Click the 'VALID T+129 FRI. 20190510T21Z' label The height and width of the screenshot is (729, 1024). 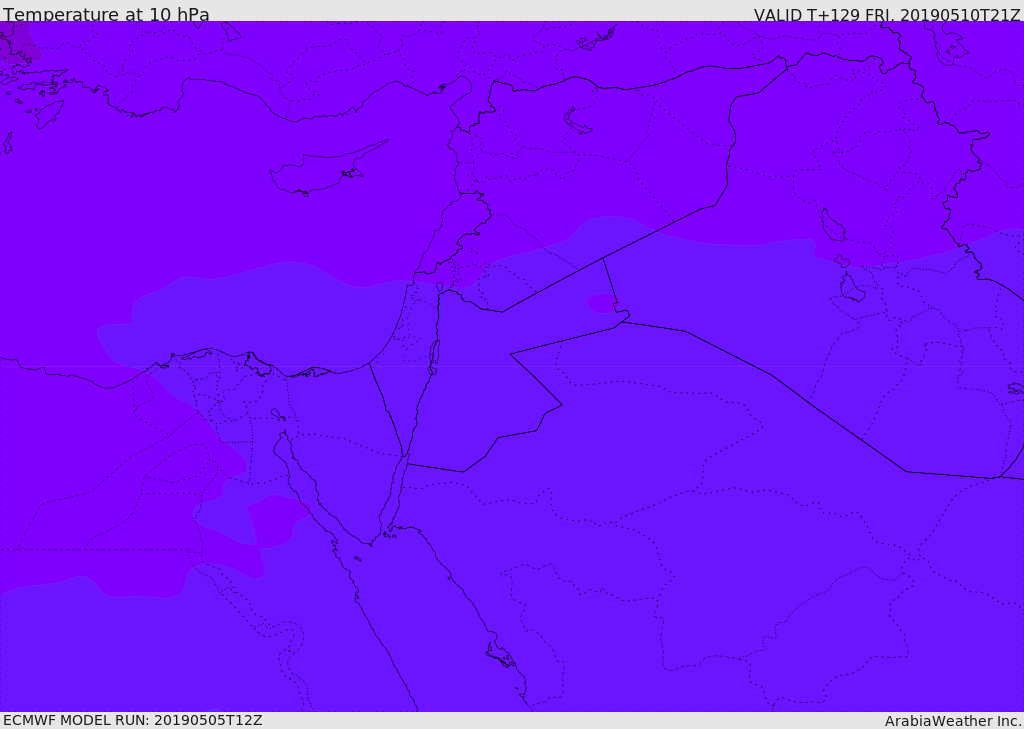887,14
